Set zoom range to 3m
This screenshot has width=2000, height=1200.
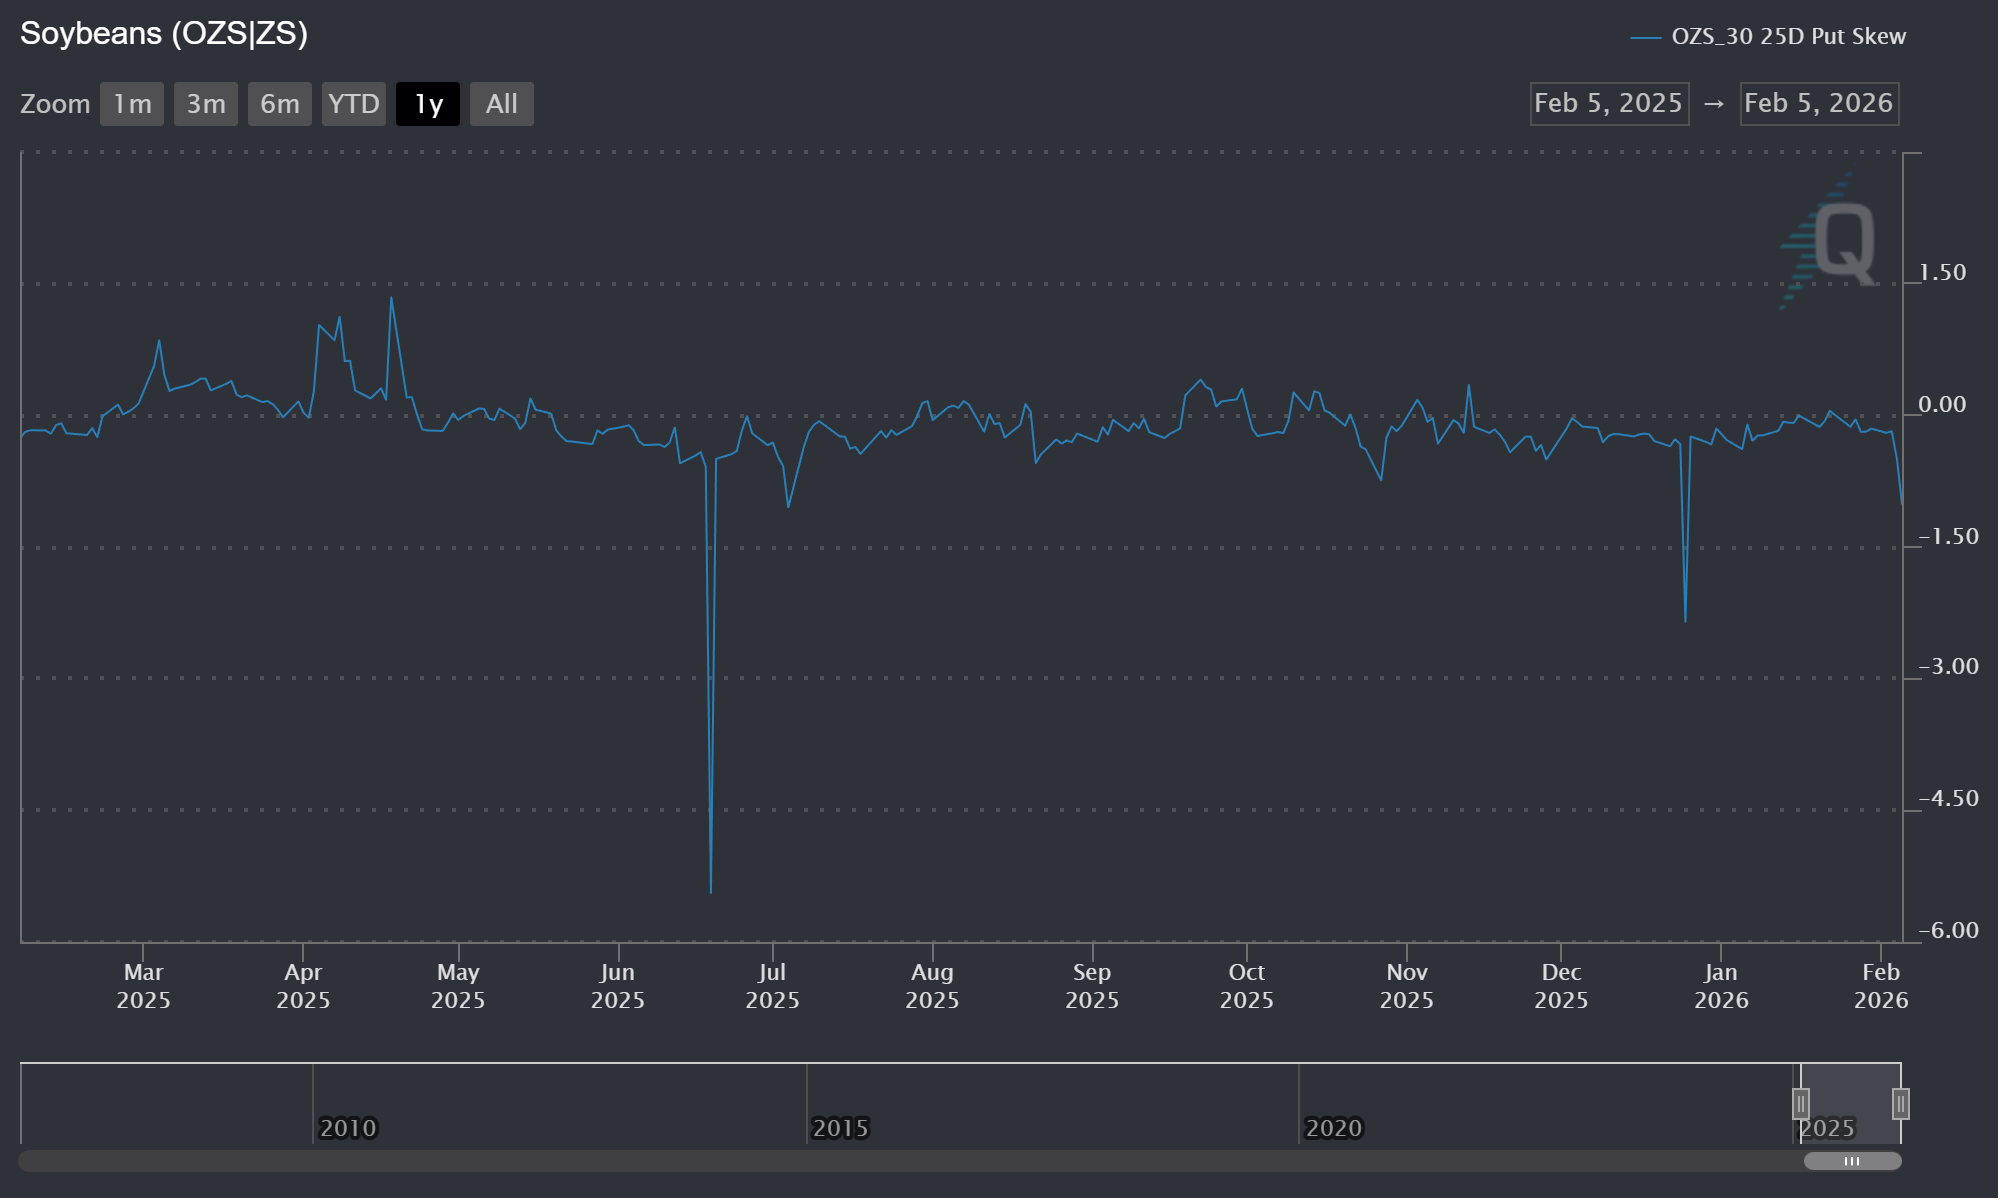(x=206, y=104)
